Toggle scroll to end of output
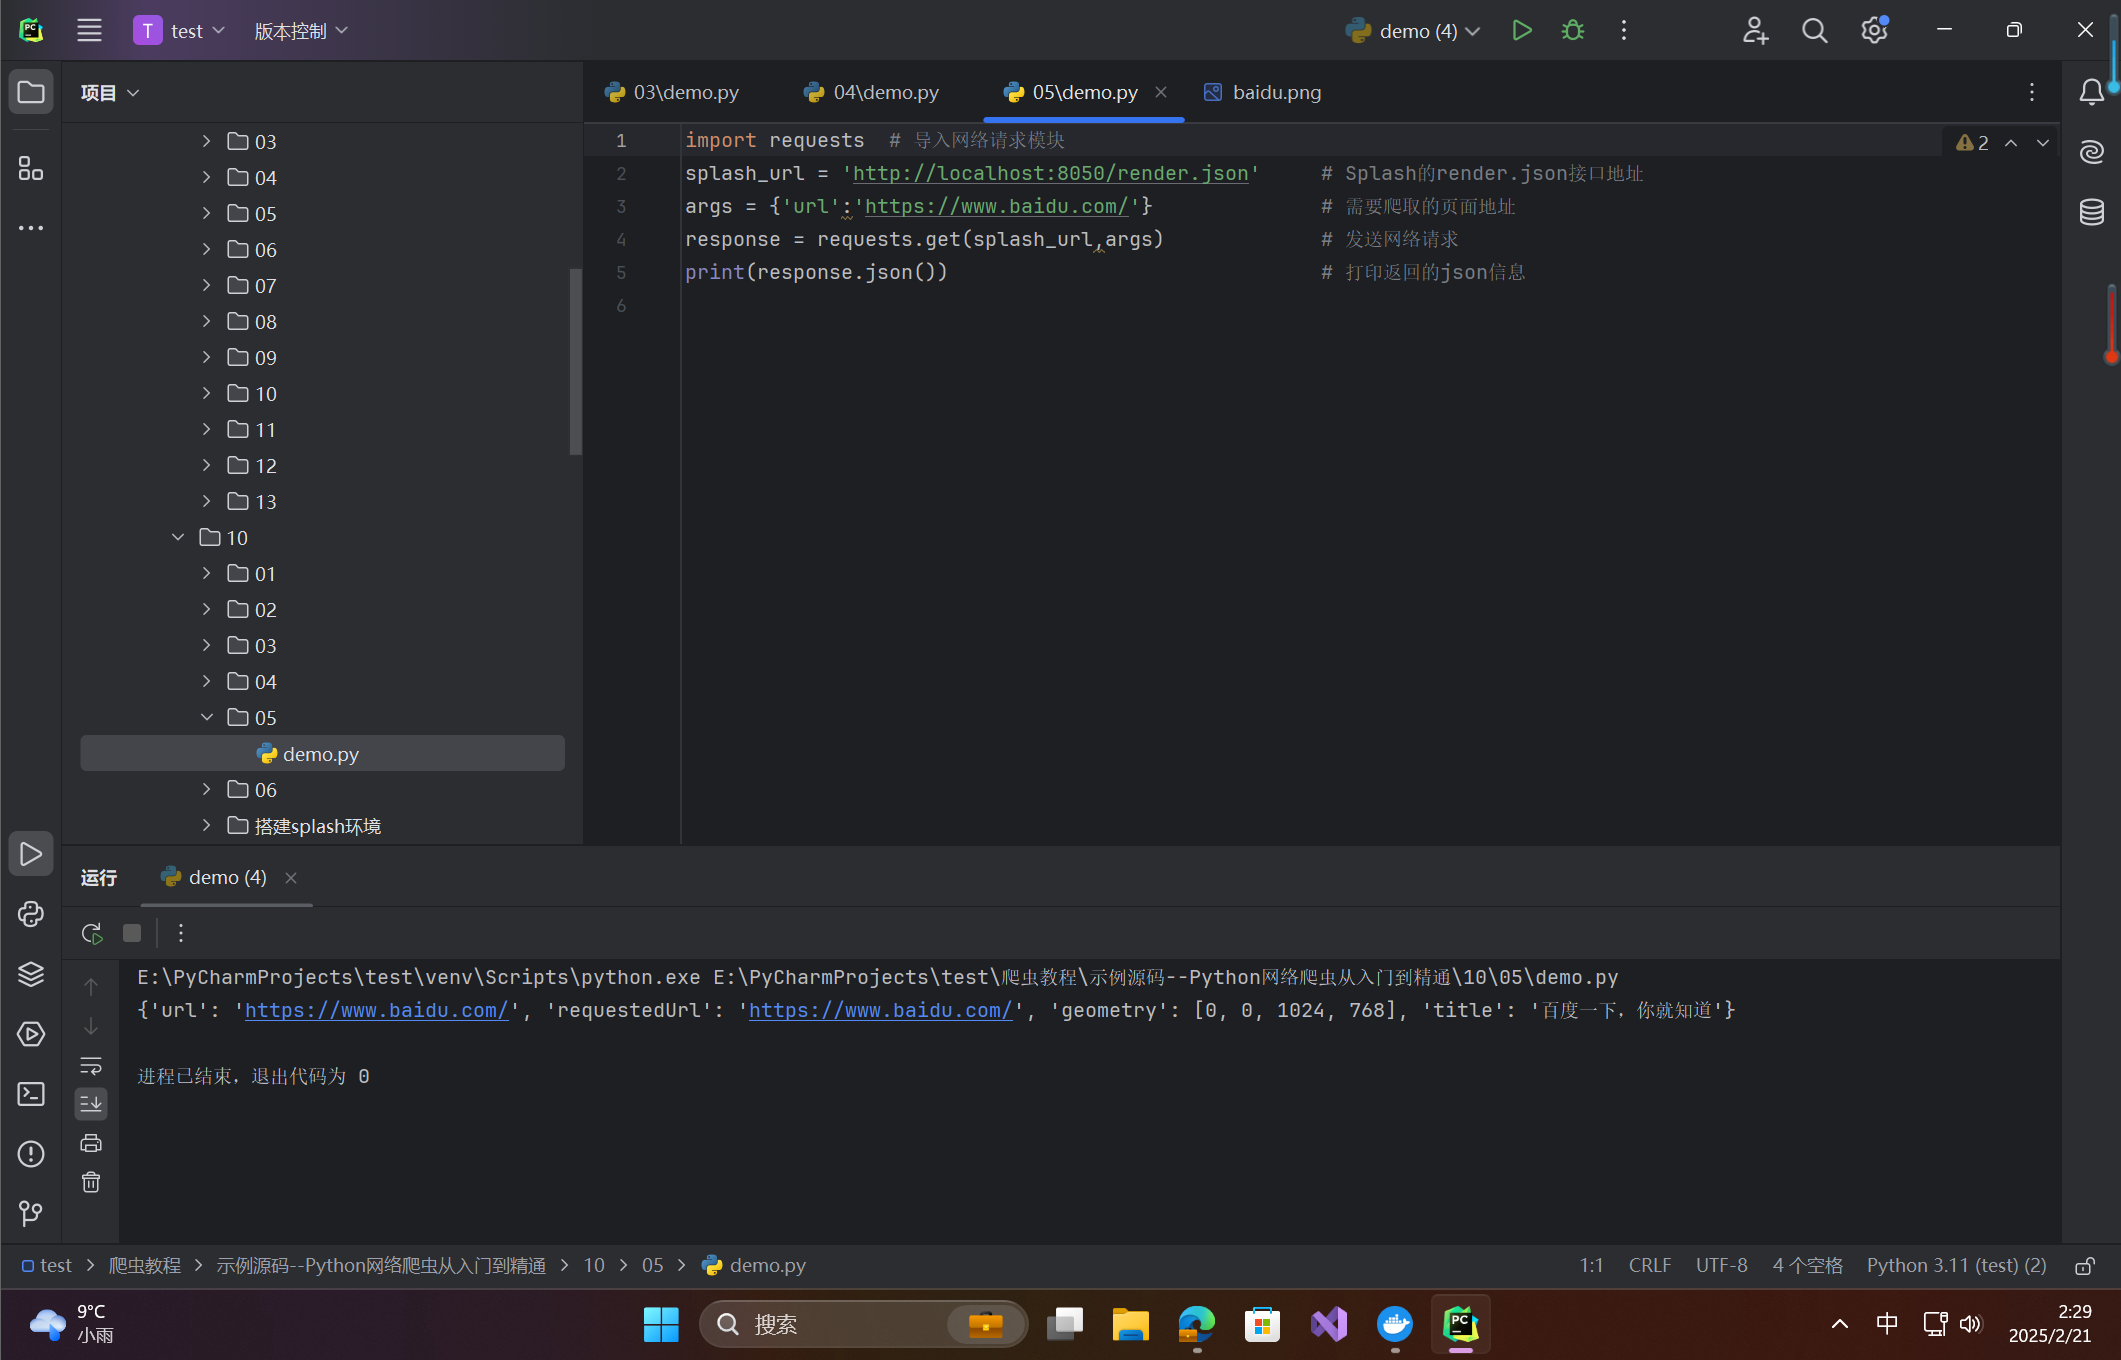Screen dimensions: 2121x1360 91,1104
